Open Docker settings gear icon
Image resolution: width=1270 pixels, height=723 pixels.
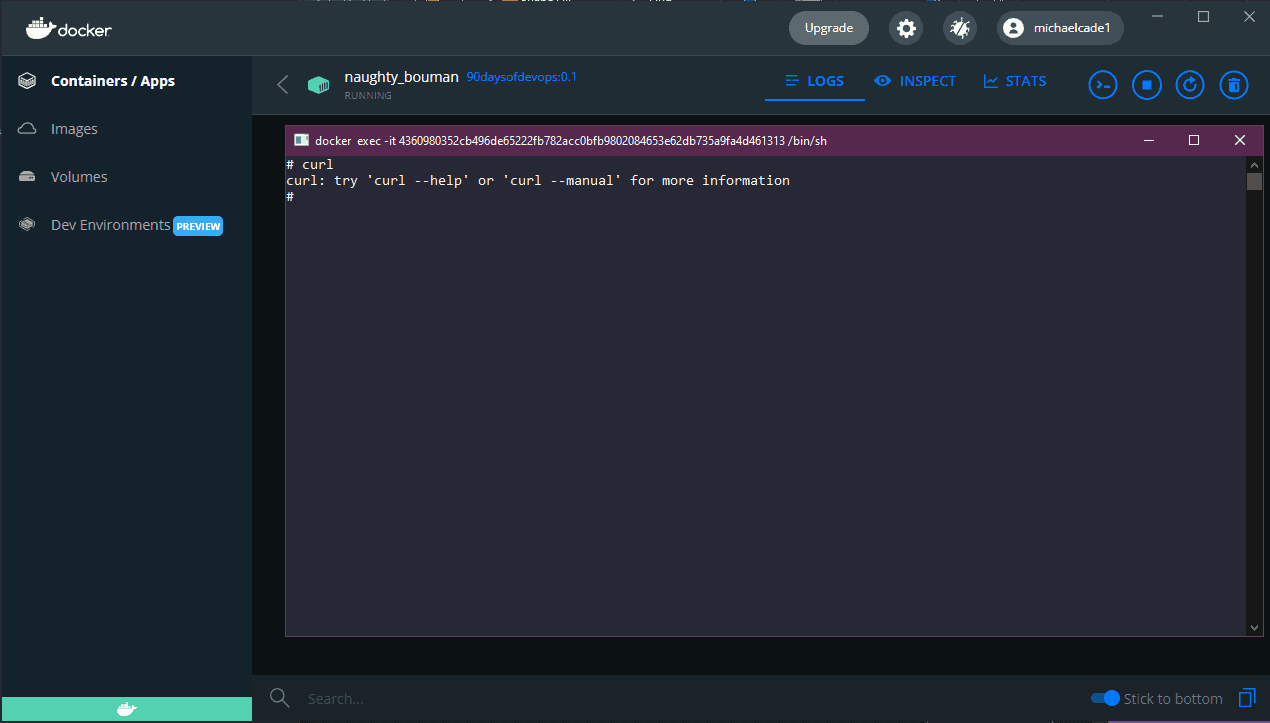pos(906,28)
